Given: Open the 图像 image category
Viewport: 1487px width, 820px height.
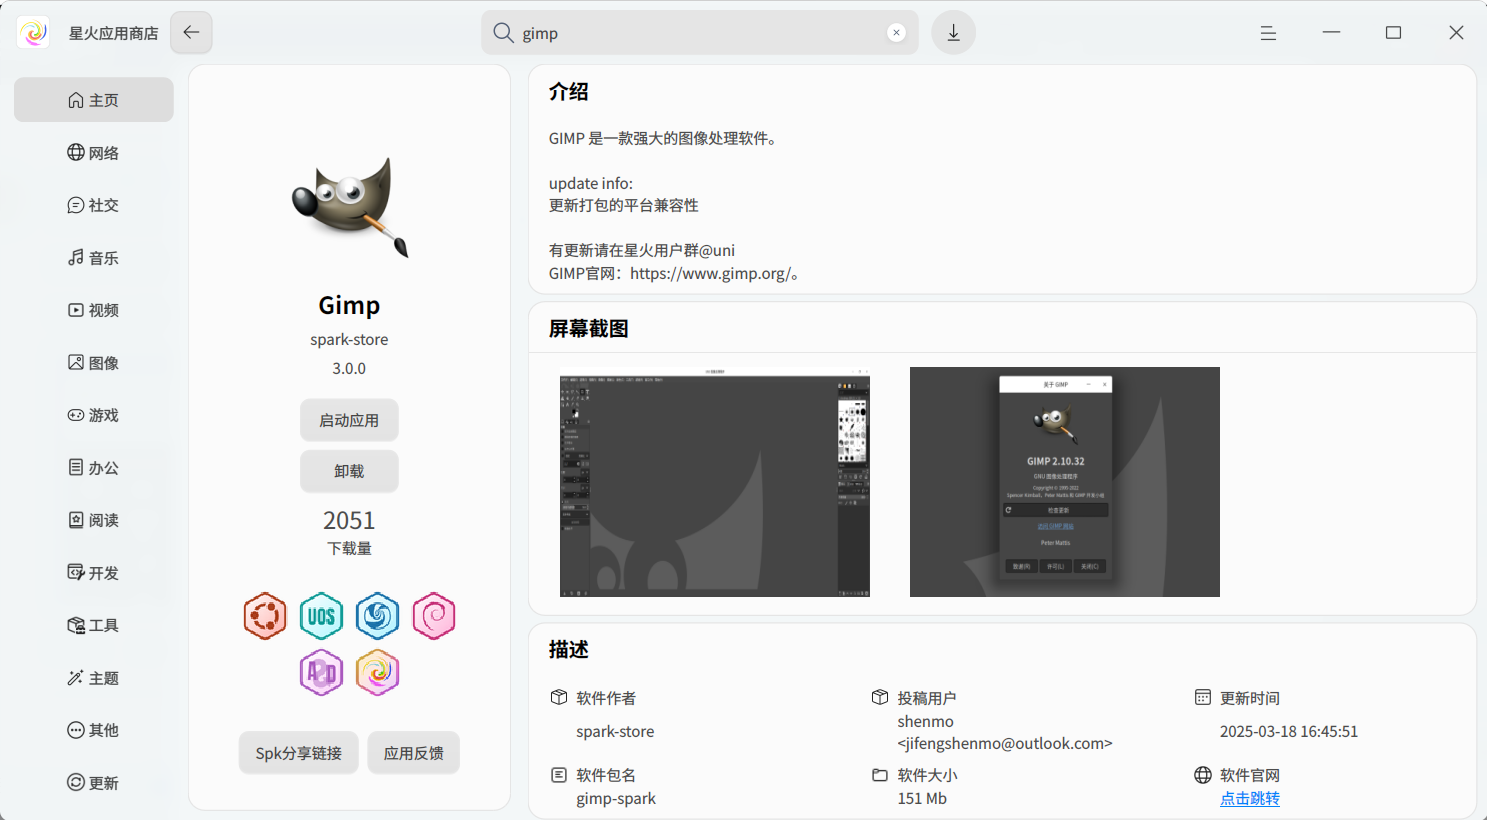Looking at the screenshot, I should (93, 363).
